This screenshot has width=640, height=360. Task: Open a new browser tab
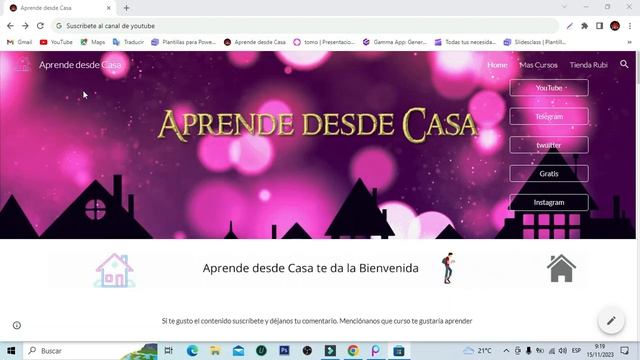(x=127, y=8)
